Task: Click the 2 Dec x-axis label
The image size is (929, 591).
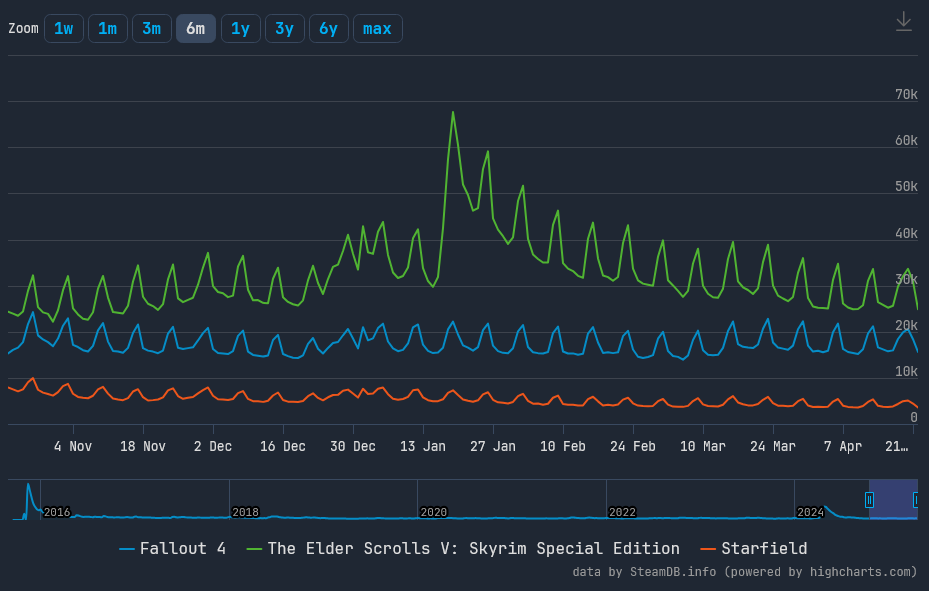Action: tap(213, 447)
